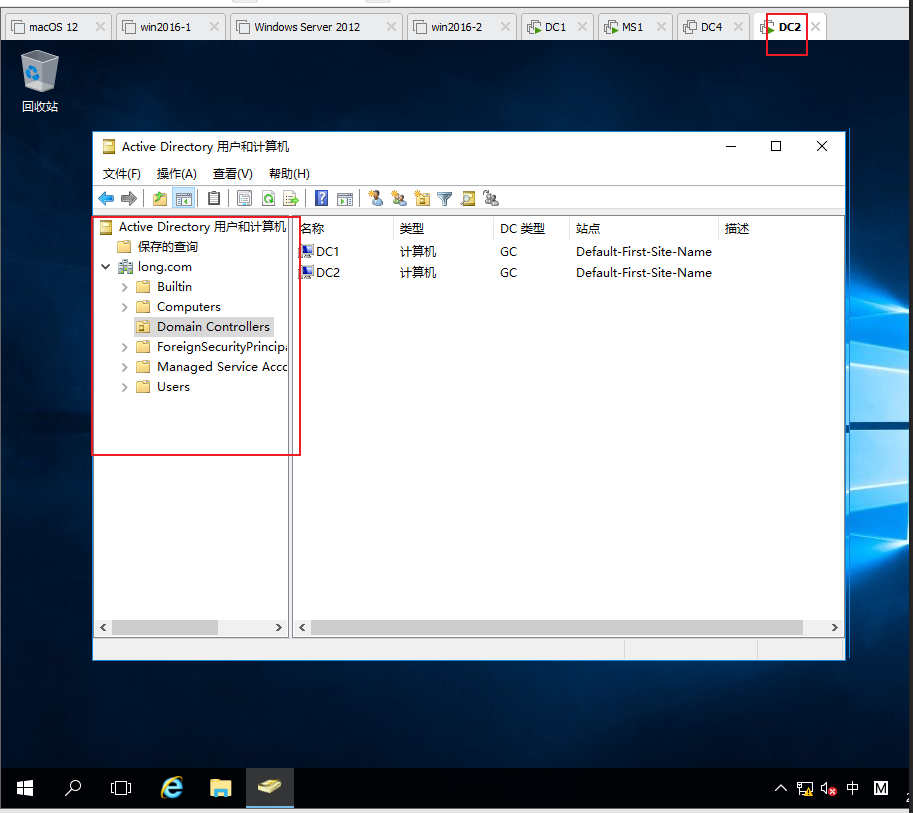Open Properties via the toolbar icon
Screen dimensions: 913x813
(245, 199)
